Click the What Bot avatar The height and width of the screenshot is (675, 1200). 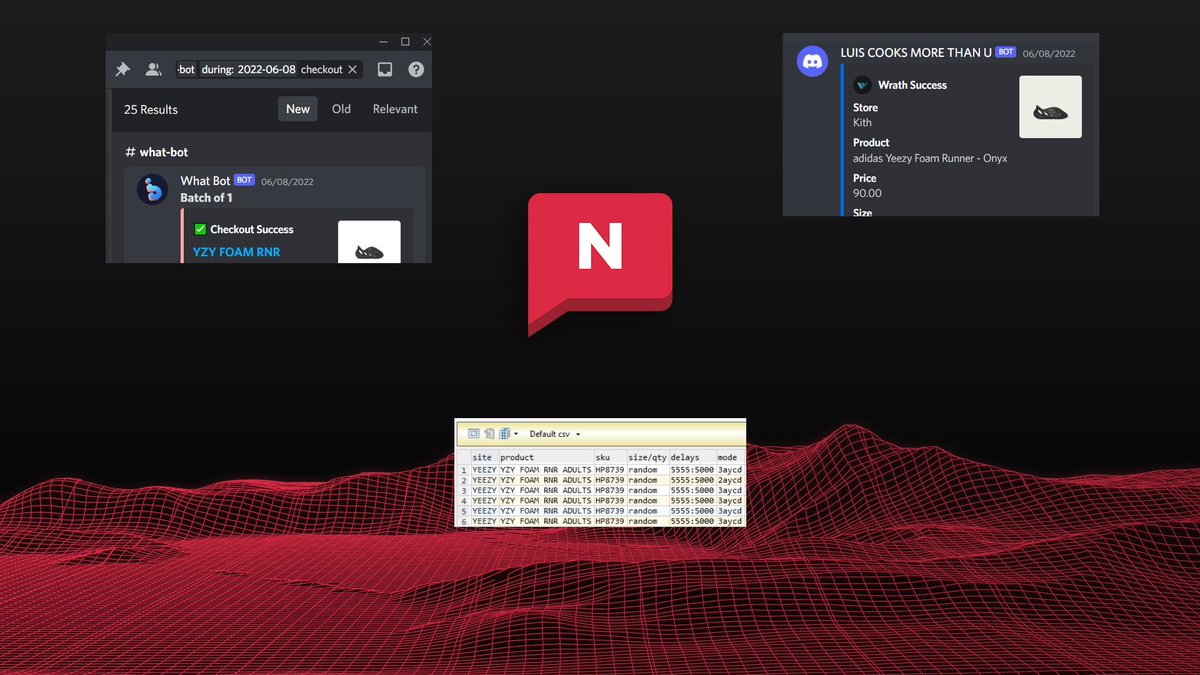pyautogui.click(x=152, y=189)
